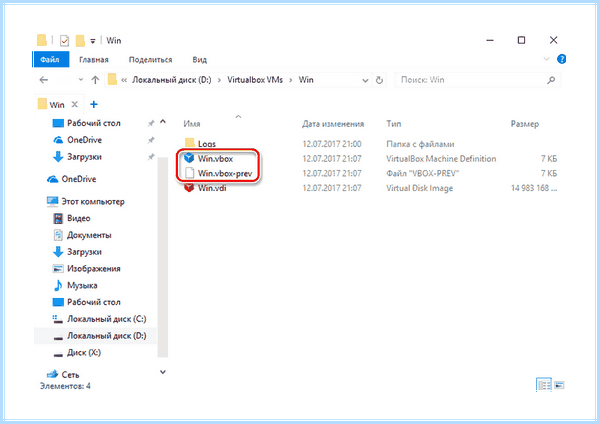Sort files by the Имя column
Viewport: 600px width, 424px height.
(192, 124)
